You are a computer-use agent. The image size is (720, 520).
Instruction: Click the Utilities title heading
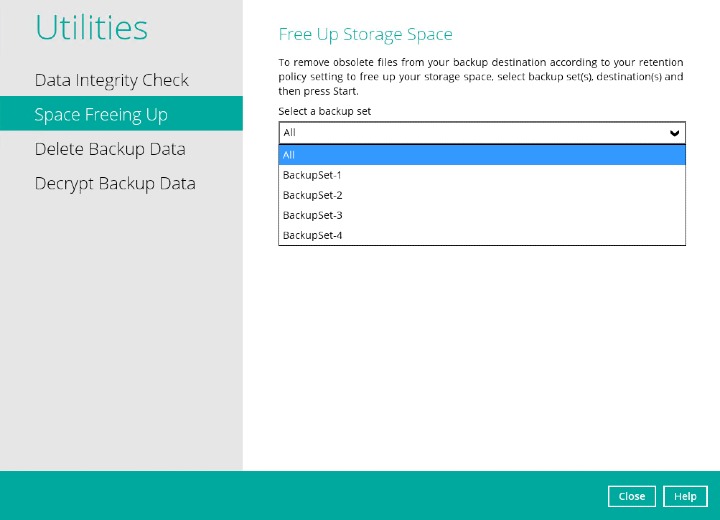[x=92, y=28]
